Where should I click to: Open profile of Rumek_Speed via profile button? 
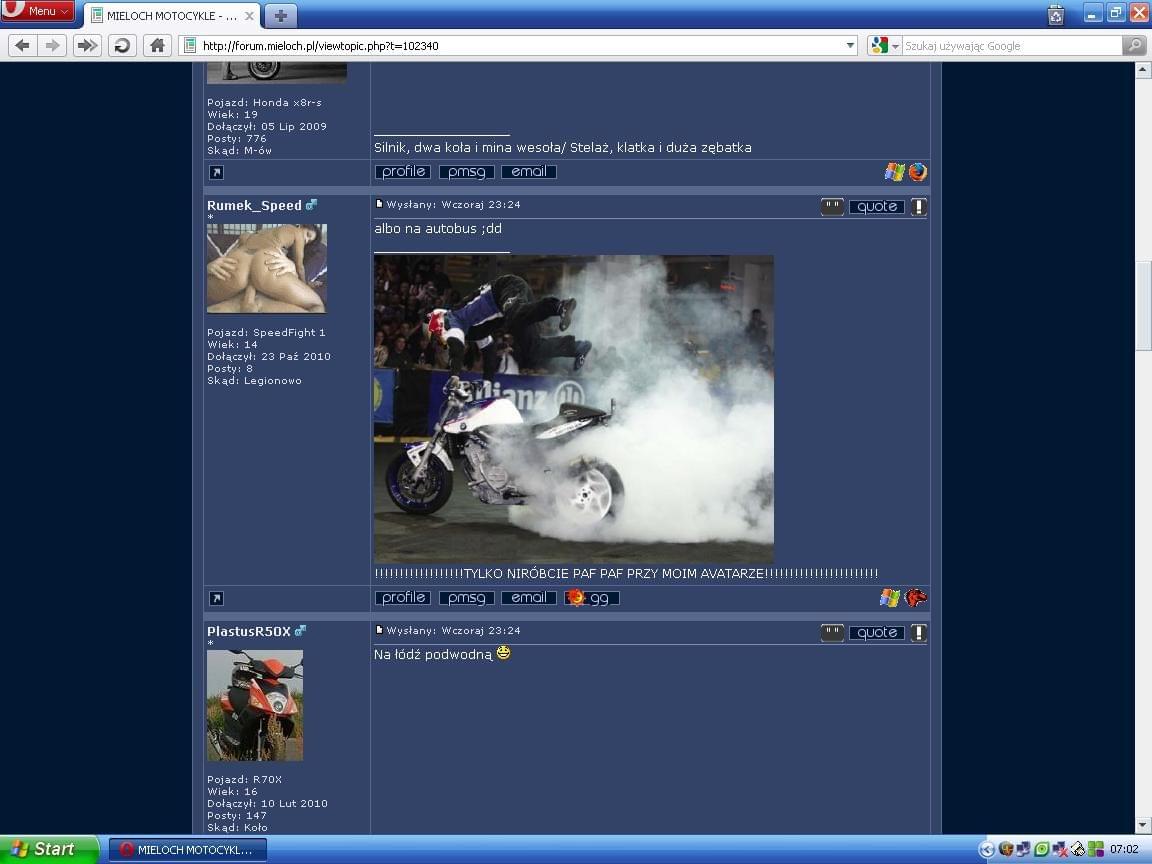point(403,598)
